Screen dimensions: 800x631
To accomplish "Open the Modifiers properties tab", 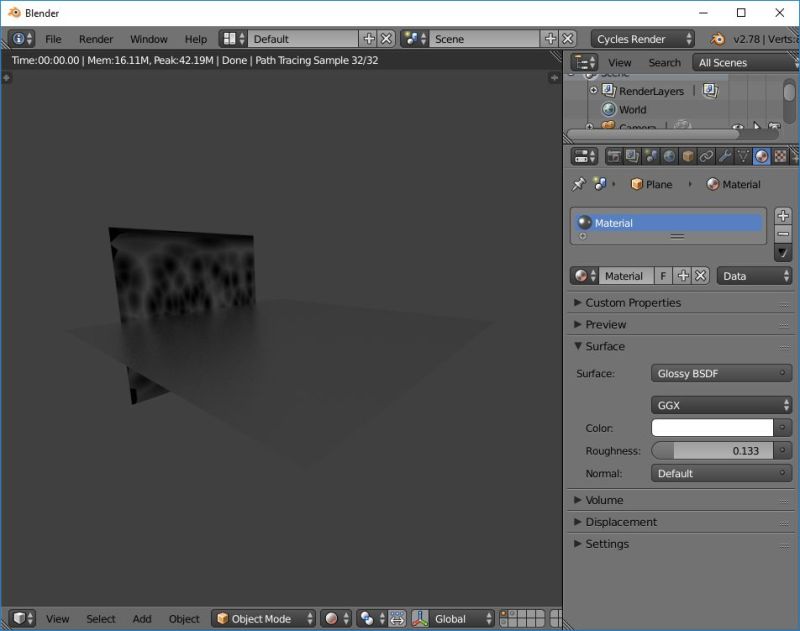I will 722,156.
